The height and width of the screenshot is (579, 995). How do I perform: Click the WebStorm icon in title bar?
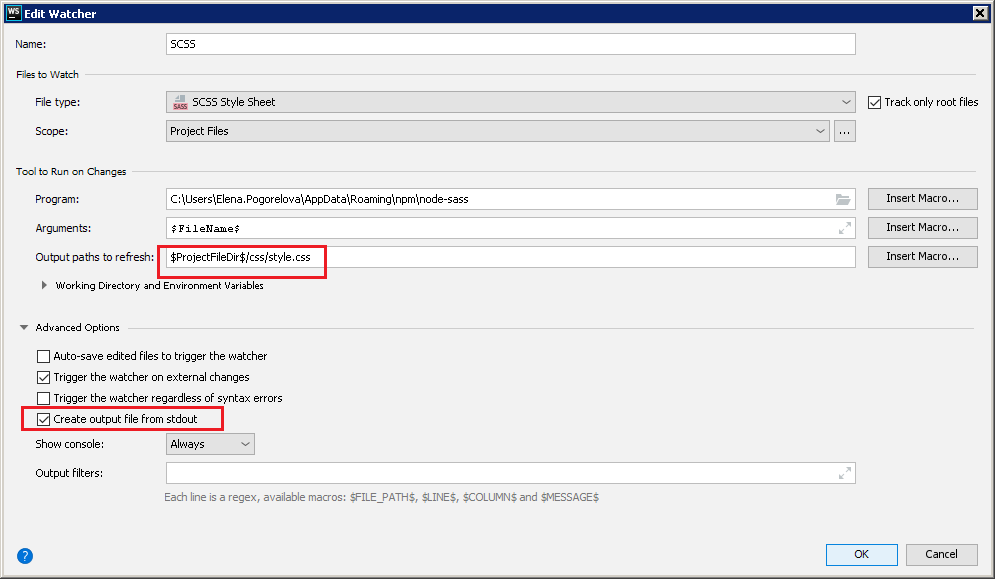click(x=13, y=12)
